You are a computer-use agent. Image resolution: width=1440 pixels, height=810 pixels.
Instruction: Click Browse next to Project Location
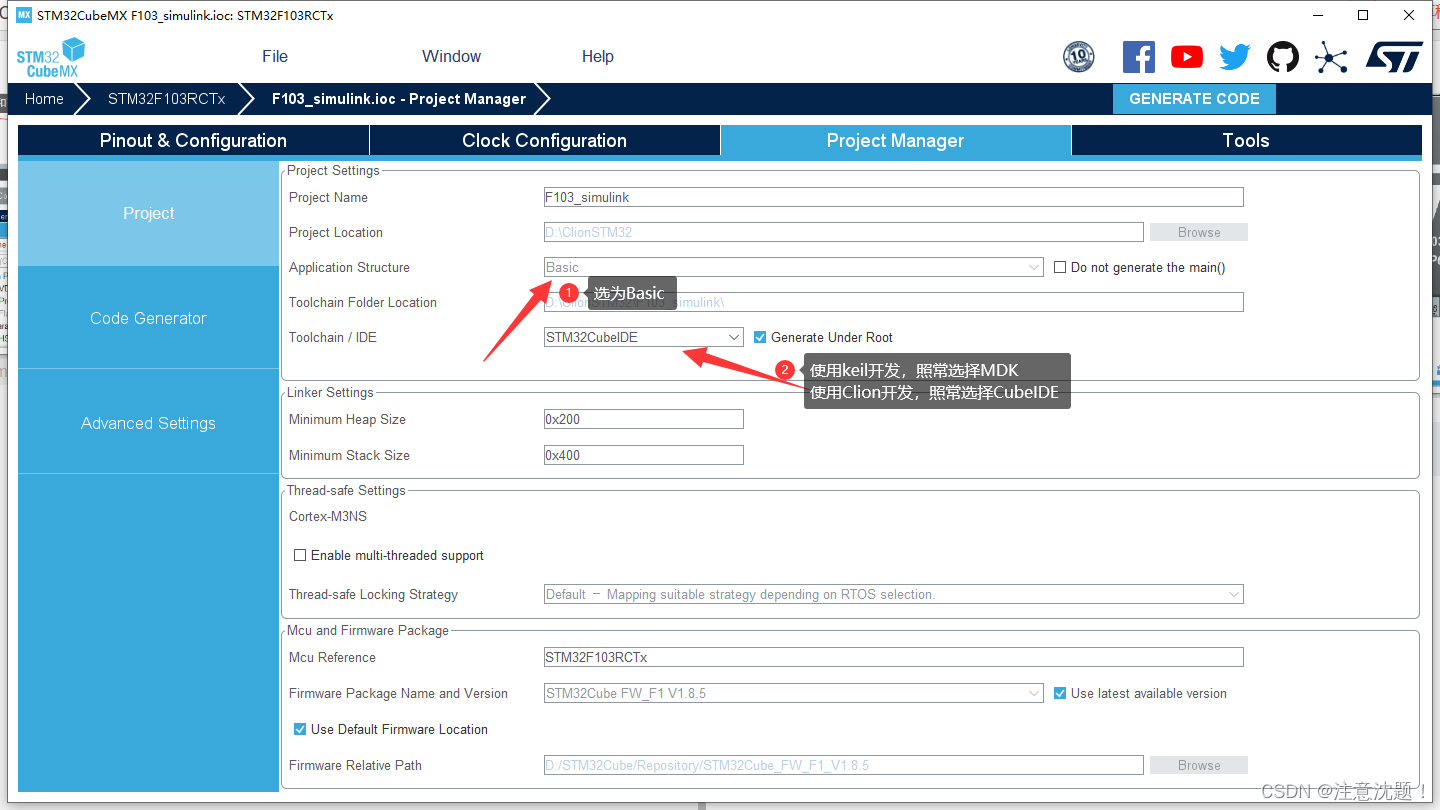point(1199,232)
